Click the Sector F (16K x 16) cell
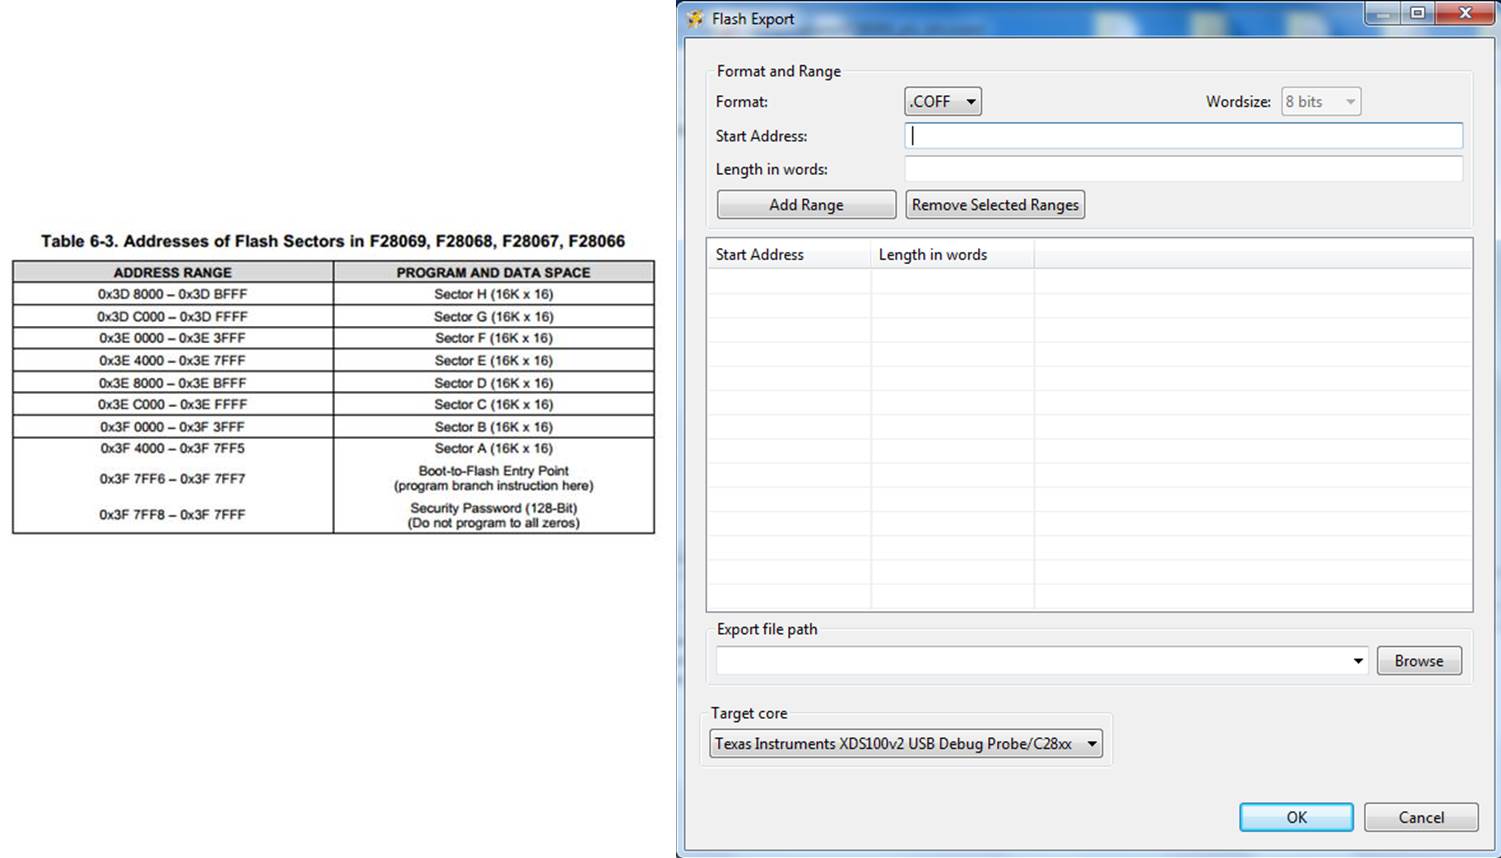This screenshot has height=858, width=1501. pyautogui.click(x=494, y=338)
